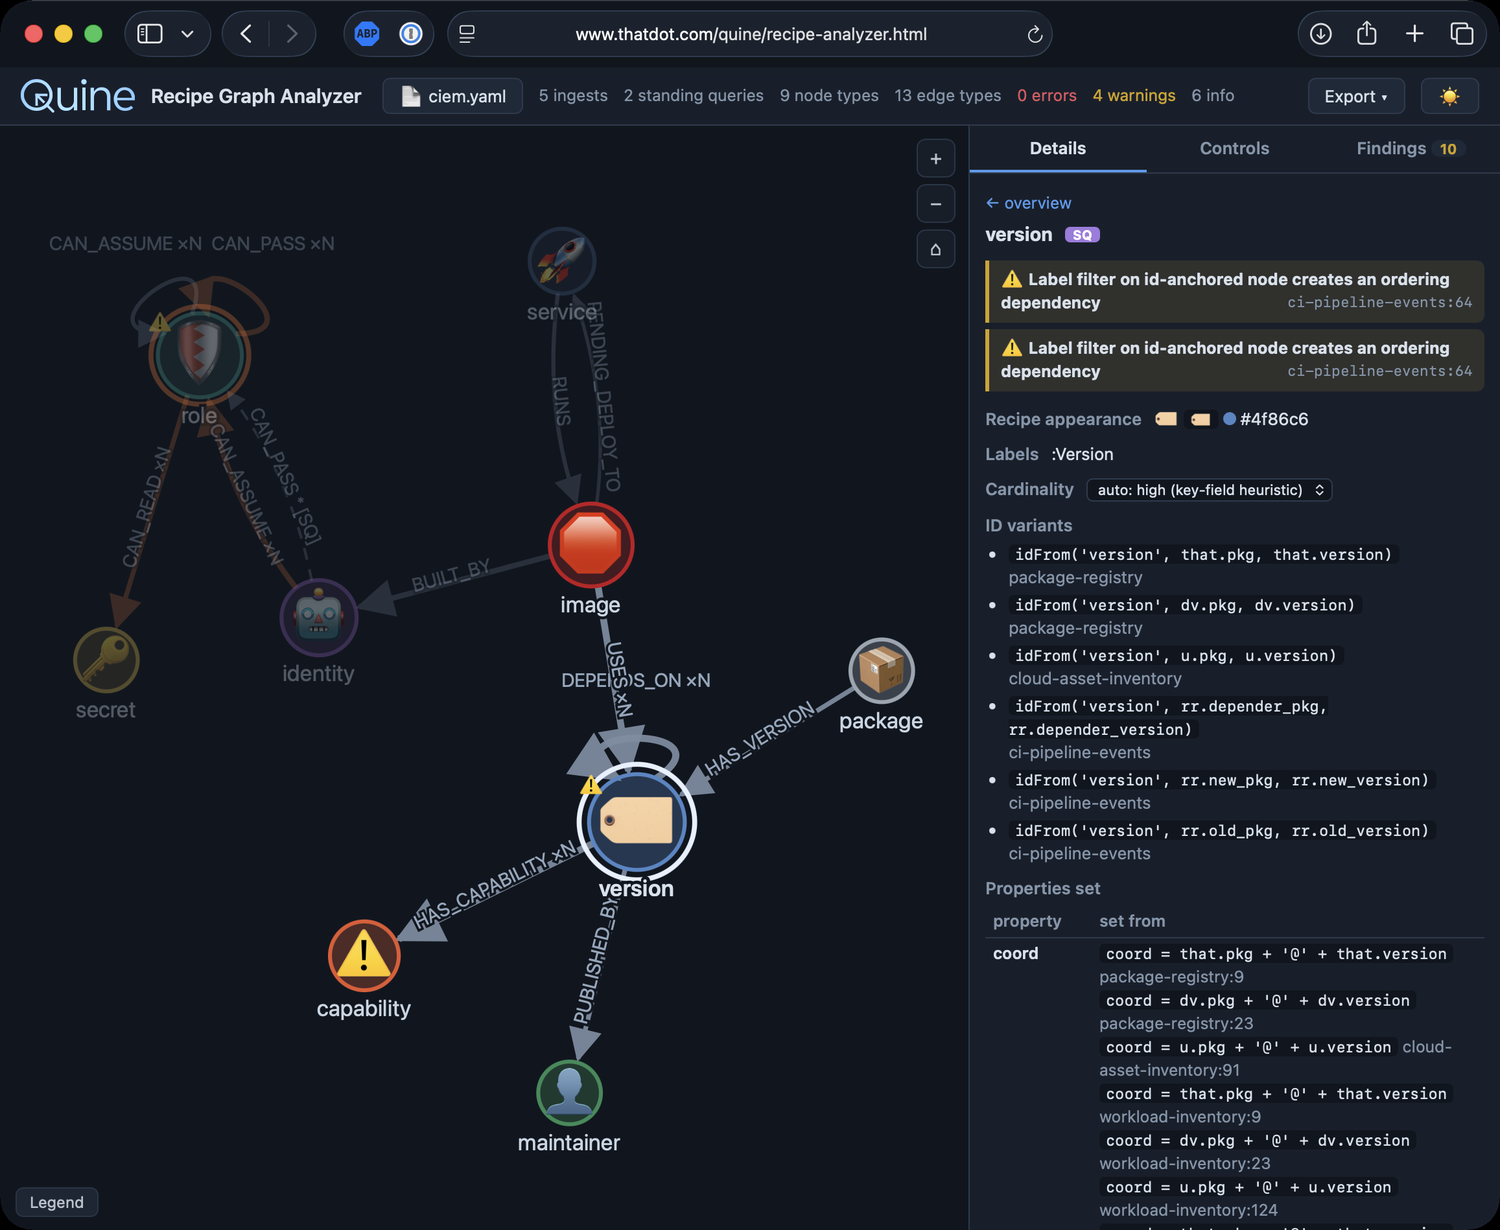
Task: Switch to the Findings tab
Action: tap(1410, 148)
